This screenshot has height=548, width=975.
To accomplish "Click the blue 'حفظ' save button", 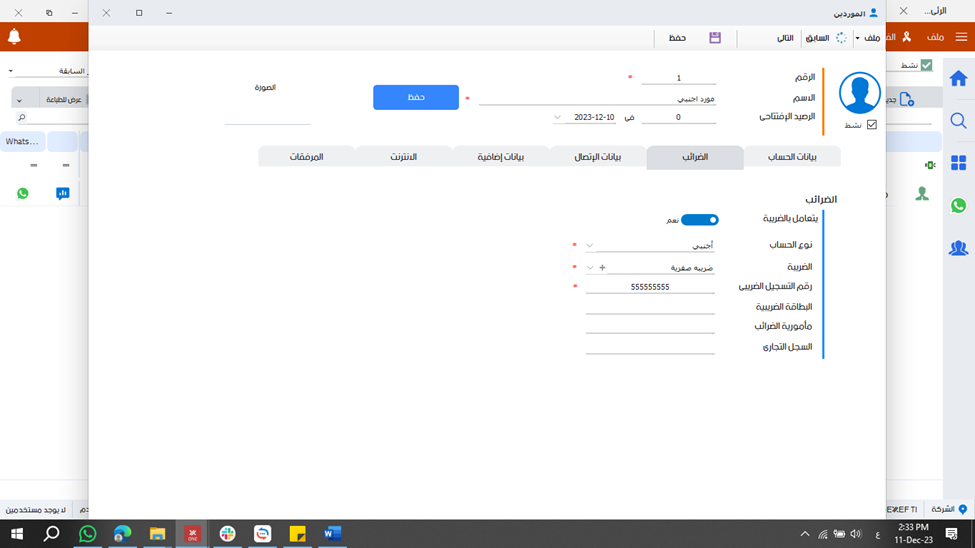I will click(x=415, y=97).
